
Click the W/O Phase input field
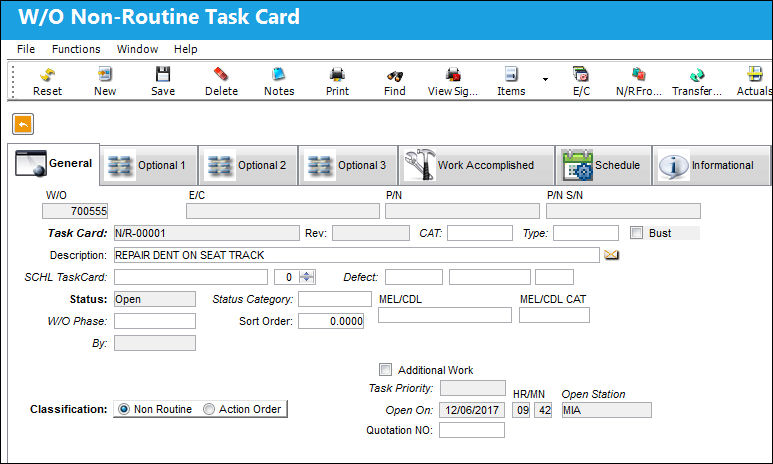(155, 321)
